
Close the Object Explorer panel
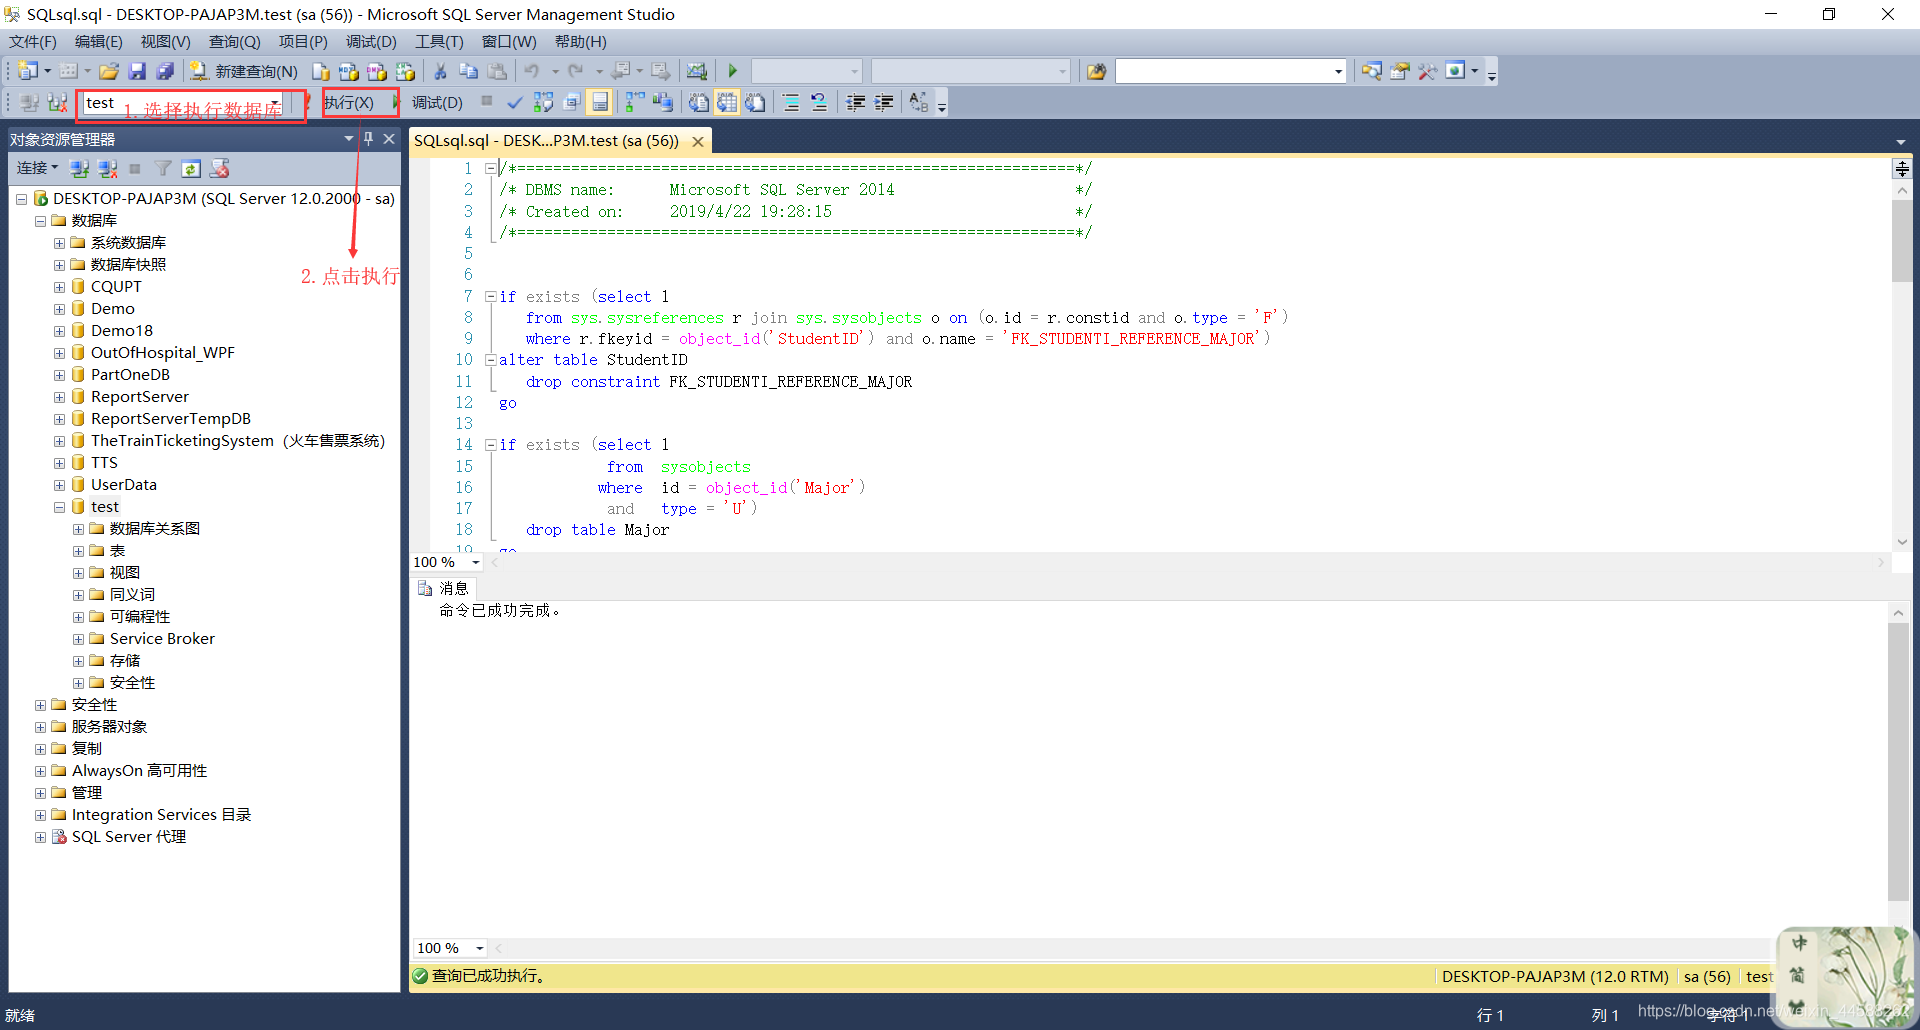[389, 139]
